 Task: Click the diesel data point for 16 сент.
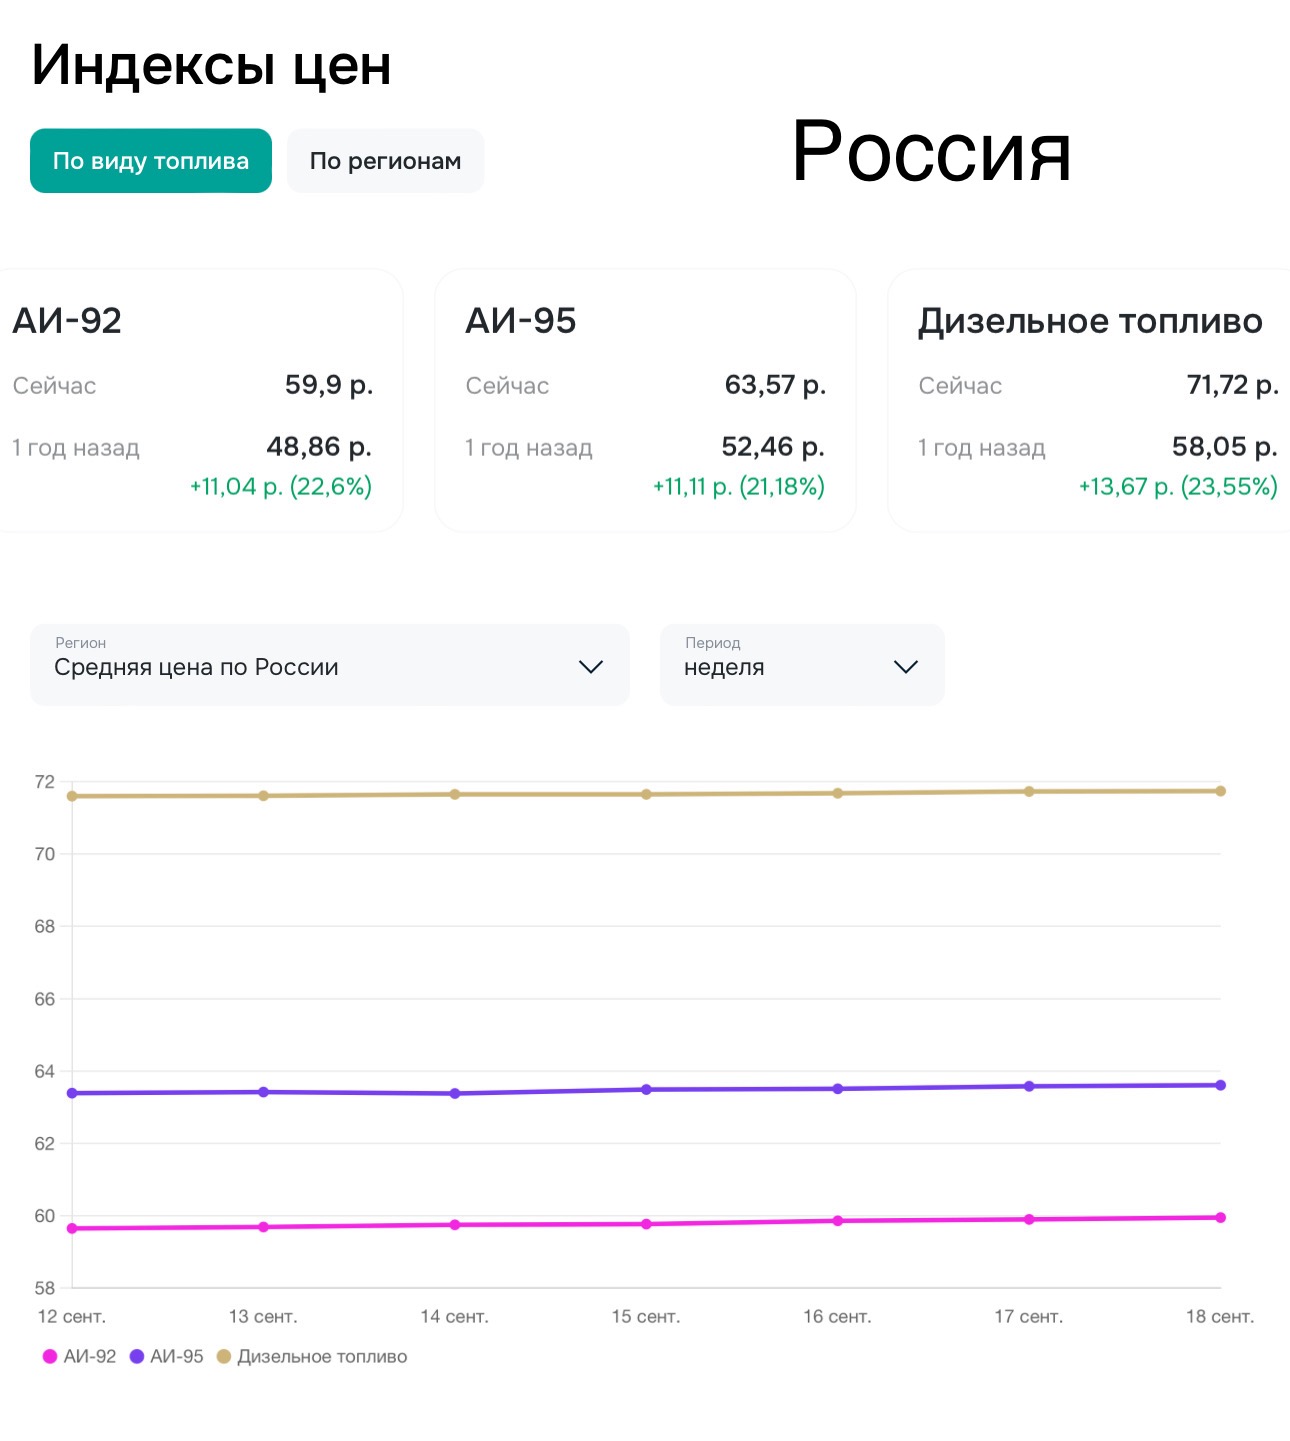coord(838,793)
